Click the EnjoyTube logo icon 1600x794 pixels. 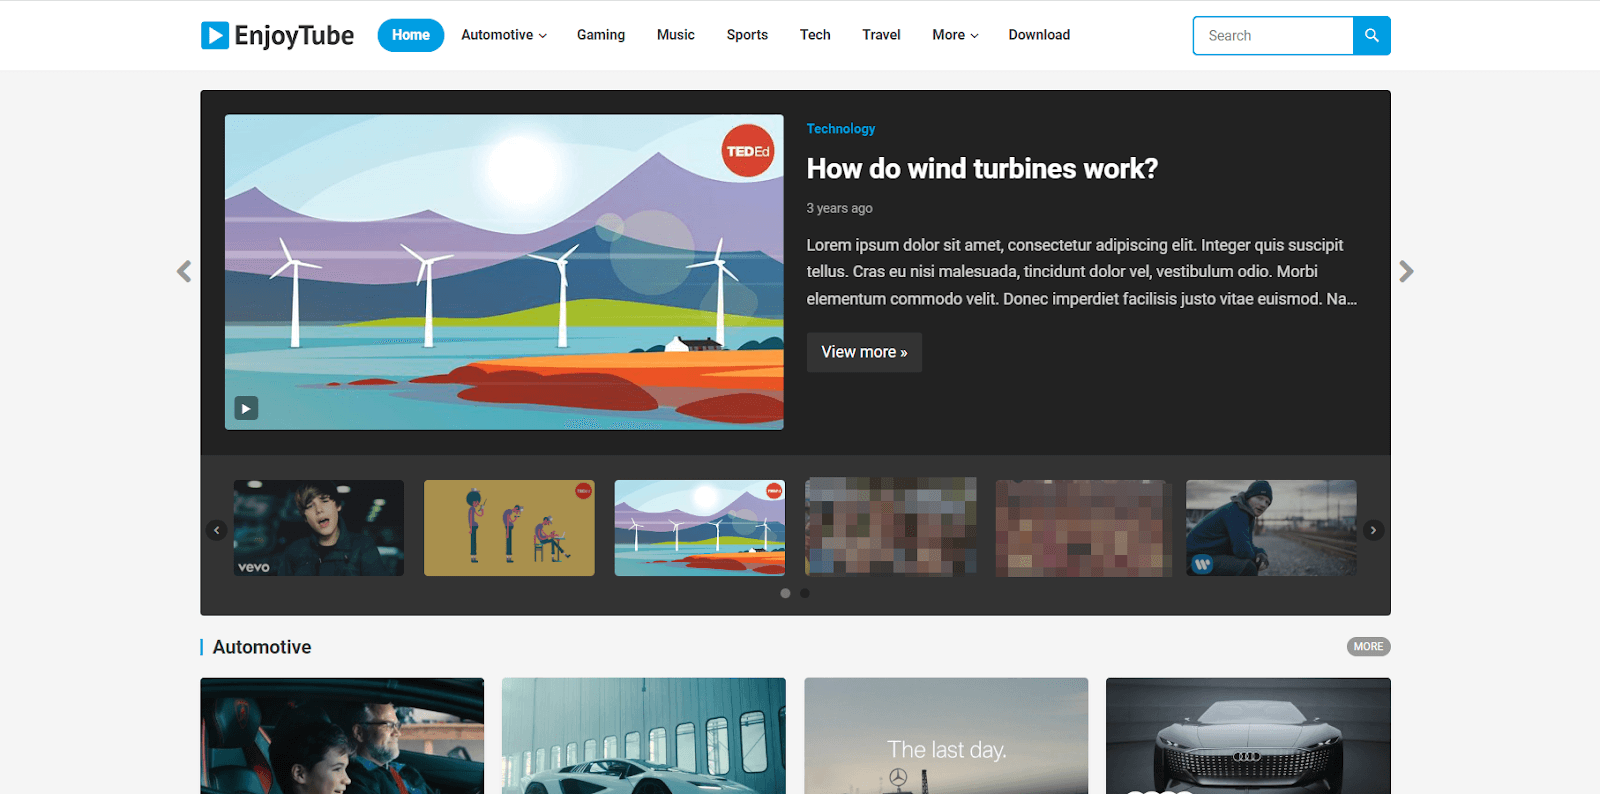pyautogui.click(x=215, y=36)
